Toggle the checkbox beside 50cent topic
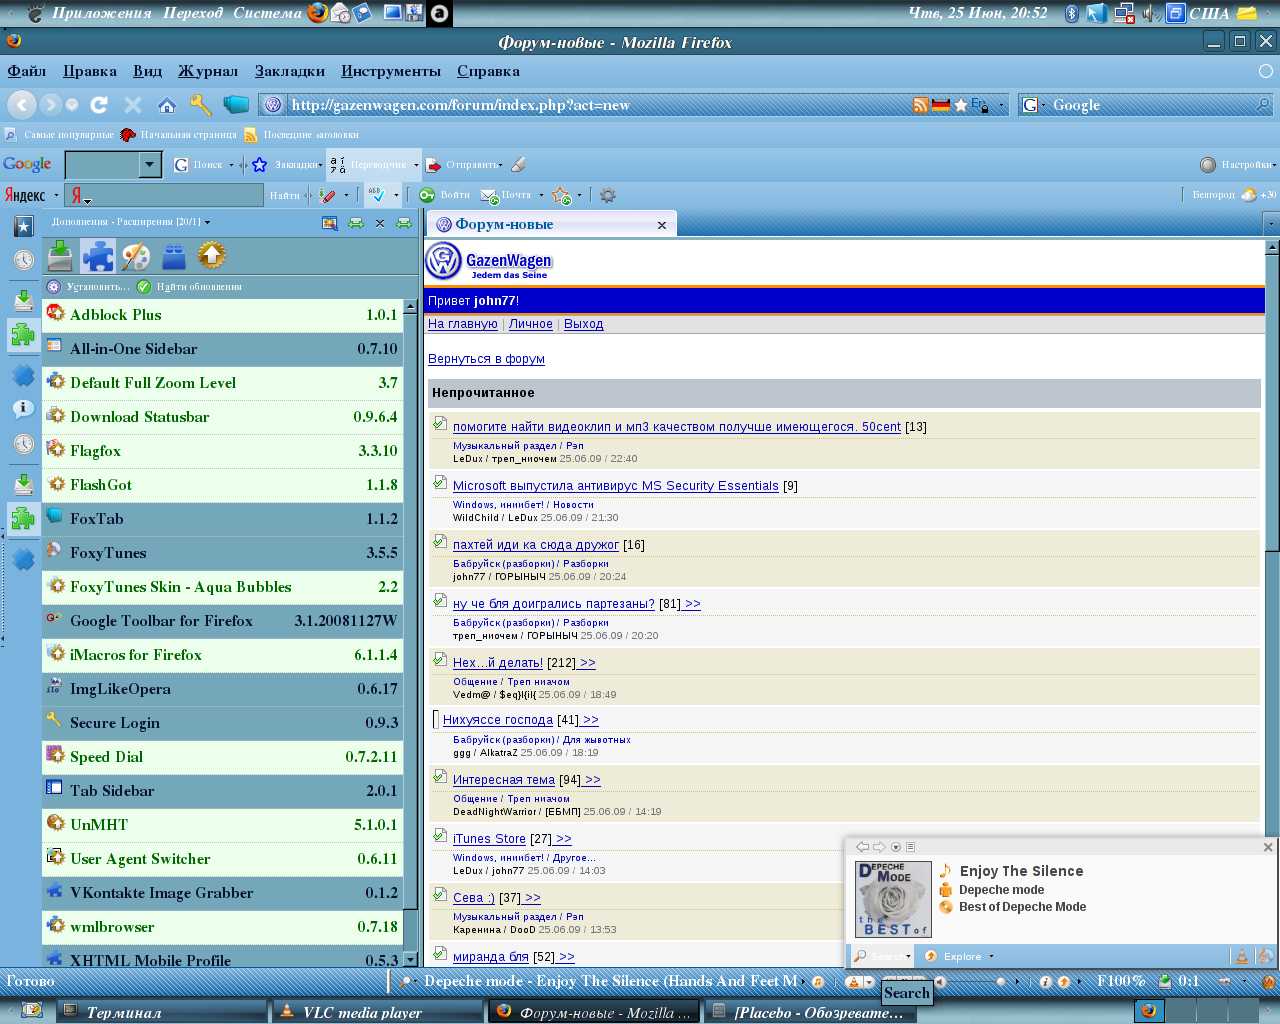Image resolution: width=1280 pixels, height=1024 pixels. [x=440, y=424]
